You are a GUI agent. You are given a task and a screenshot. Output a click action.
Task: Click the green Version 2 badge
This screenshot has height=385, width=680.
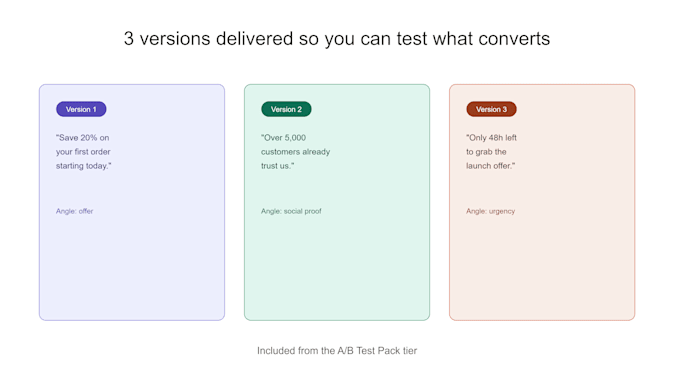(x=286, y=109)
